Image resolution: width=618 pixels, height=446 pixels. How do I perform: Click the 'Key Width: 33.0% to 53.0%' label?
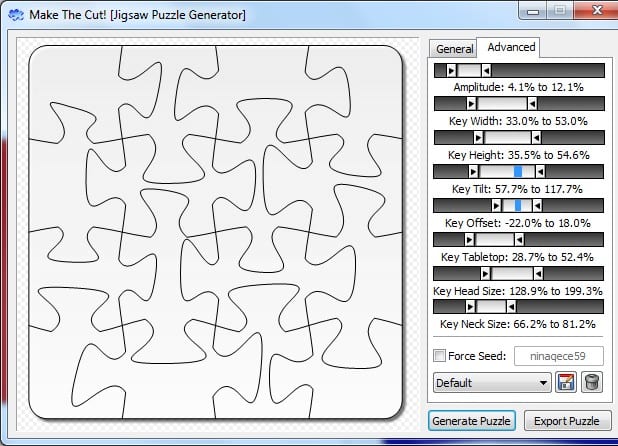click(518, 121)
